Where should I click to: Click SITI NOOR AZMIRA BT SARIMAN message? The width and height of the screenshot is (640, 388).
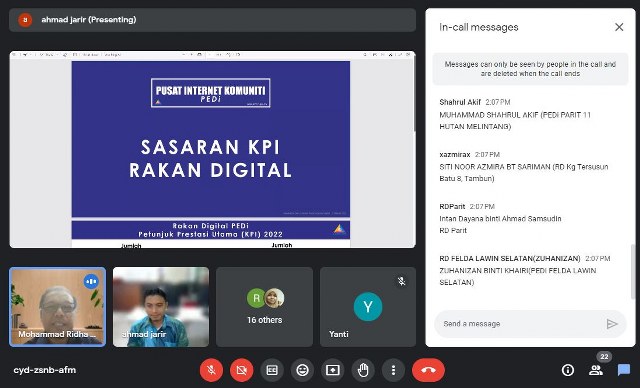[524, 173]
